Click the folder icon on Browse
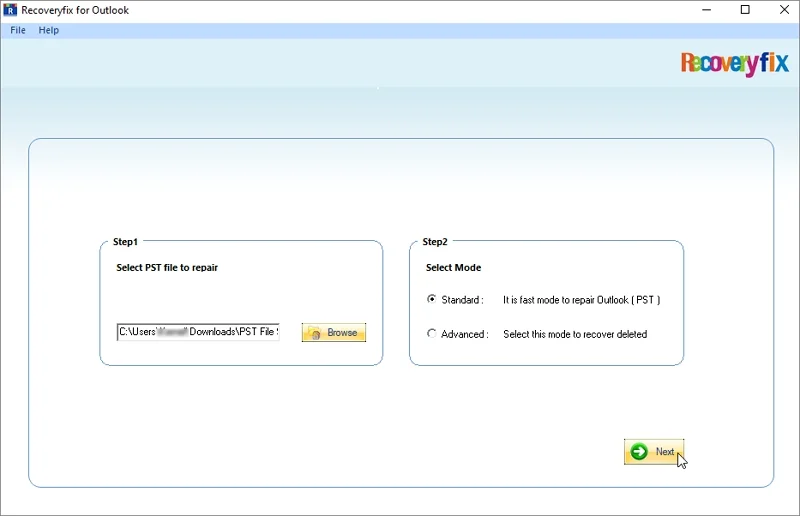The image size is (800, 516). (x=314, y=333)
